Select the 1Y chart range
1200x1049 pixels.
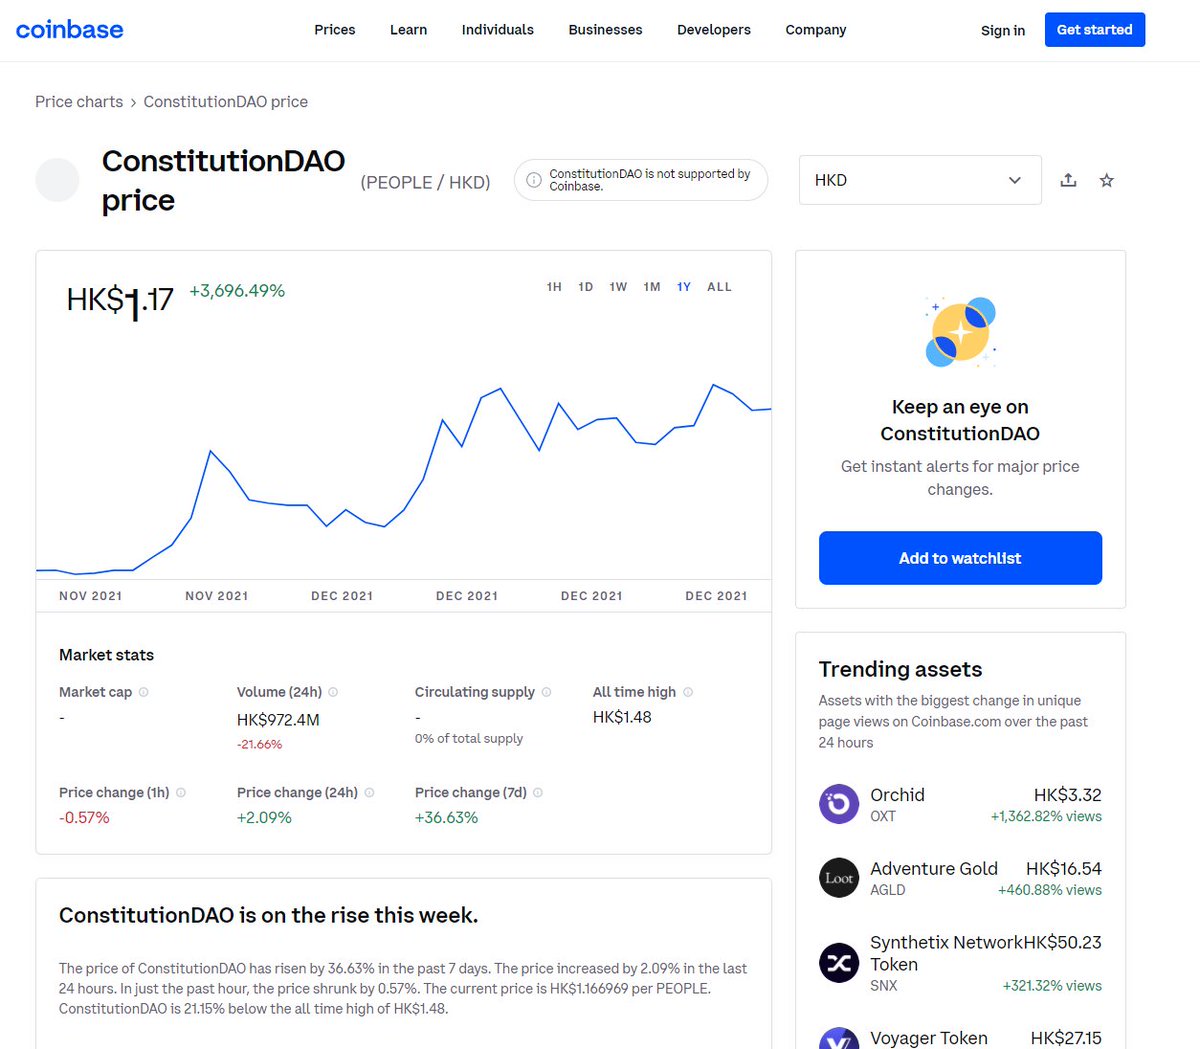click(x=684, y=287)
